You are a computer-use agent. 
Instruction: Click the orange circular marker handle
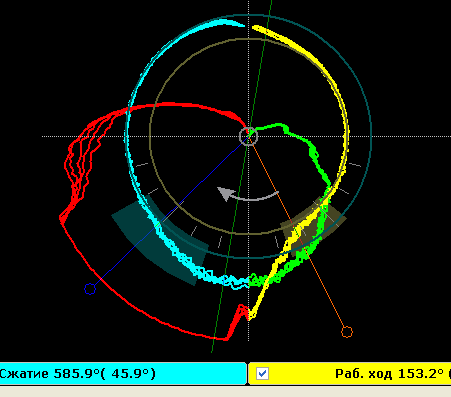pos(347,332)
